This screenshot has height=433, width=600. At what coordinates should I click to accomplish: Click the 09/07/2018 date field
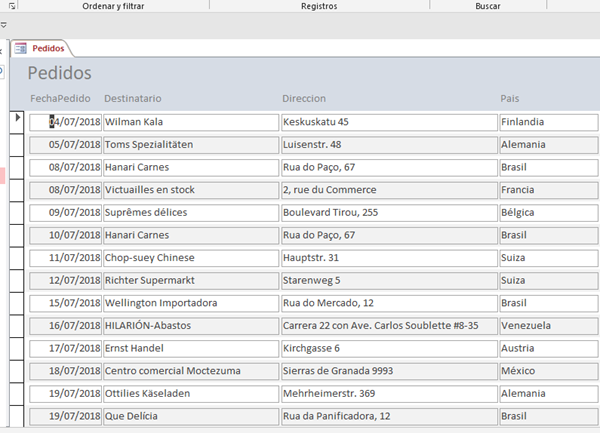point(65,213)
